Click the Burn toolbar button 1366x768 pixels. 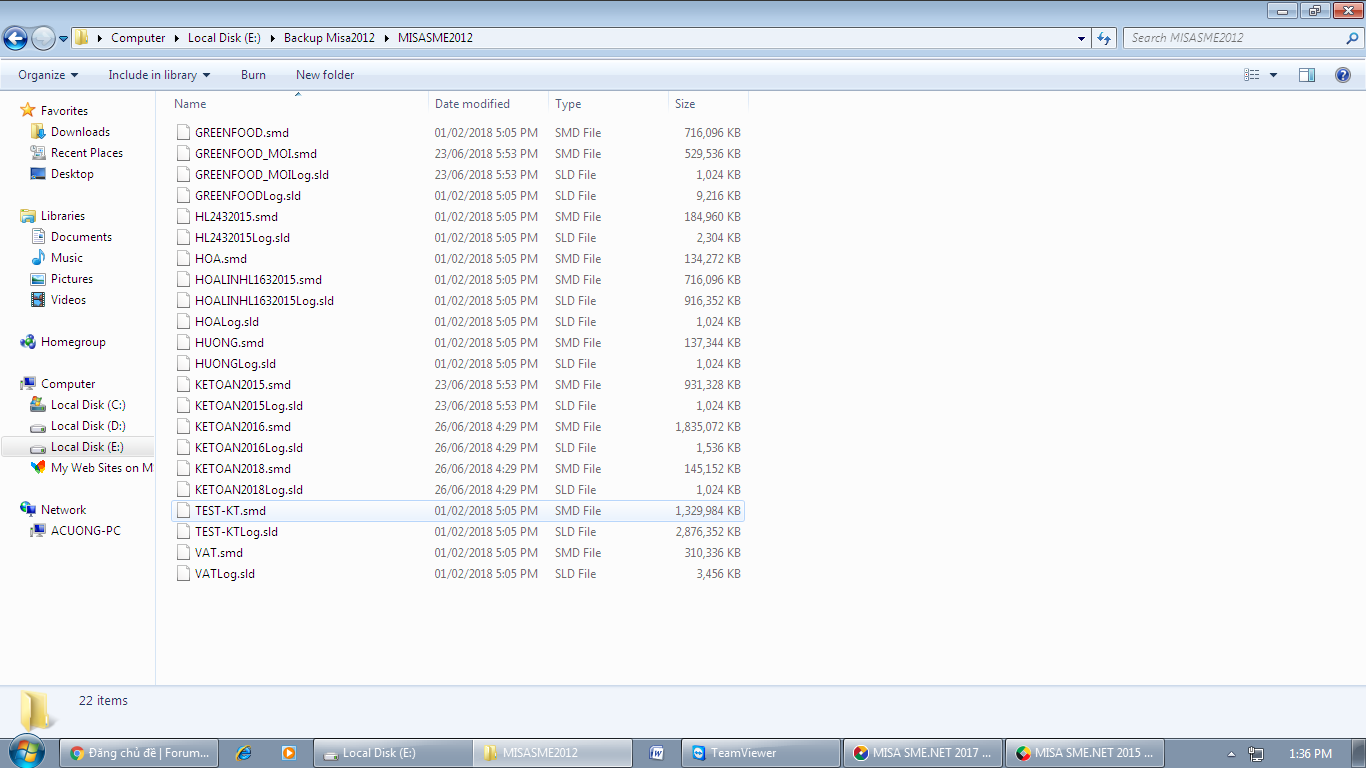pos(253,75)
